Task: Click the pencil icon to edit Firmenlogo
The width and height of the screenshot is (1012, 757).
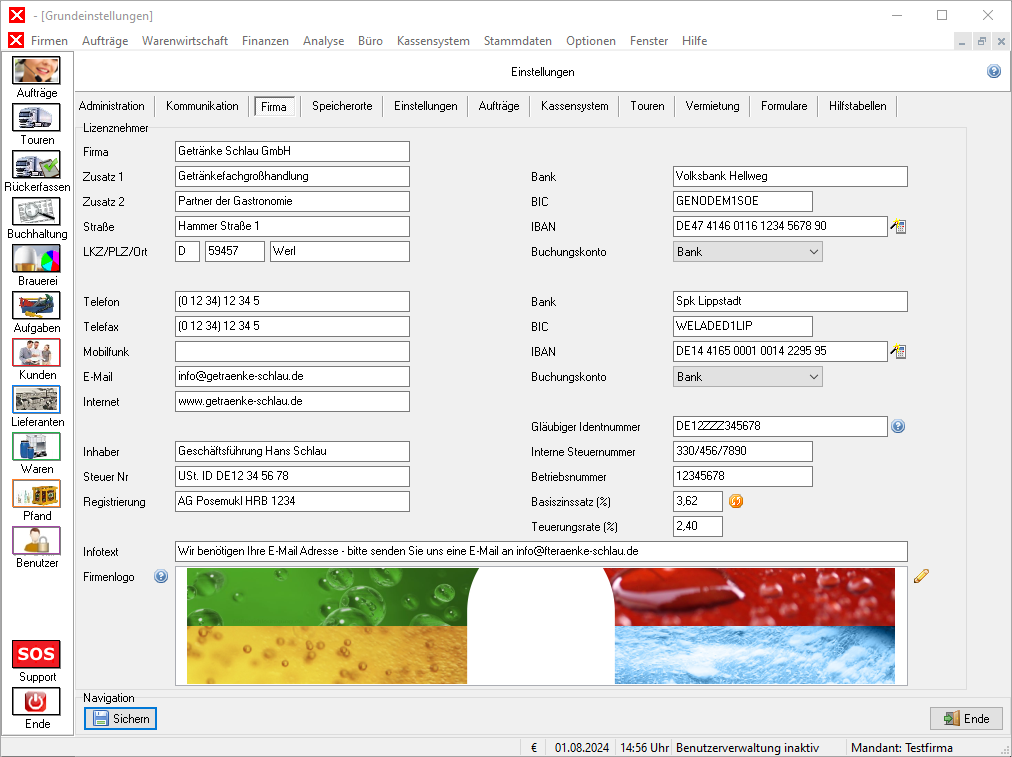Action: pos(921,575)
